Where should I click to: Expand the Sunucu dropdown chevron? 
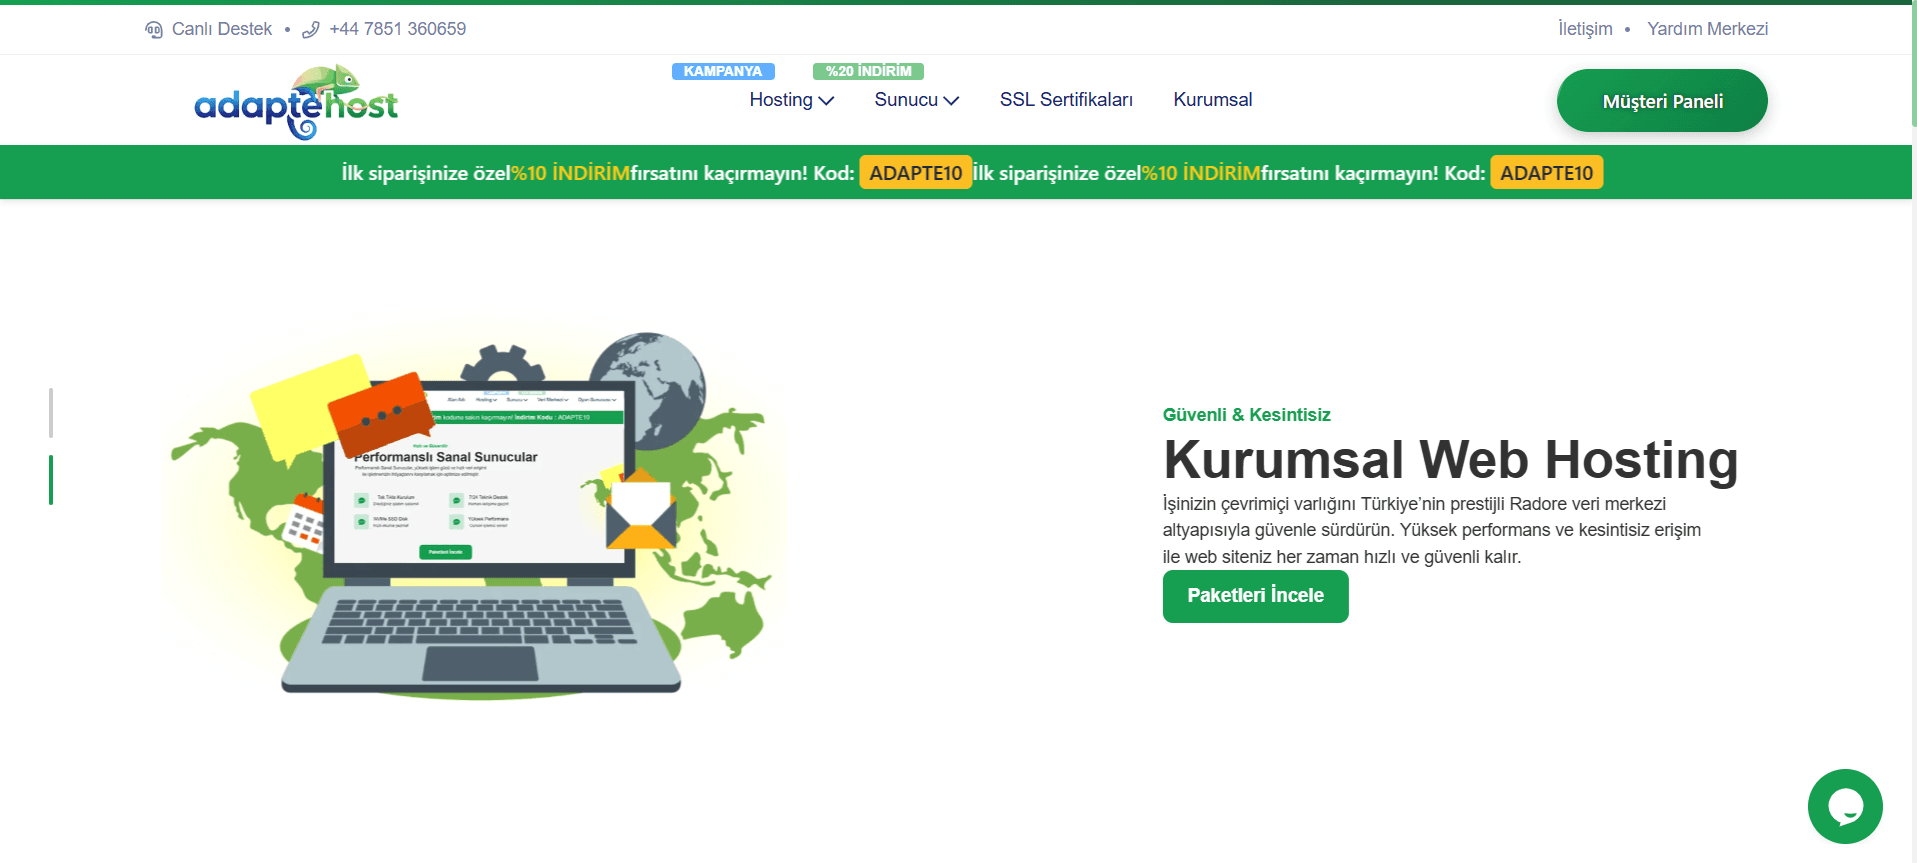pyautogui.click(x=952, y=100)
